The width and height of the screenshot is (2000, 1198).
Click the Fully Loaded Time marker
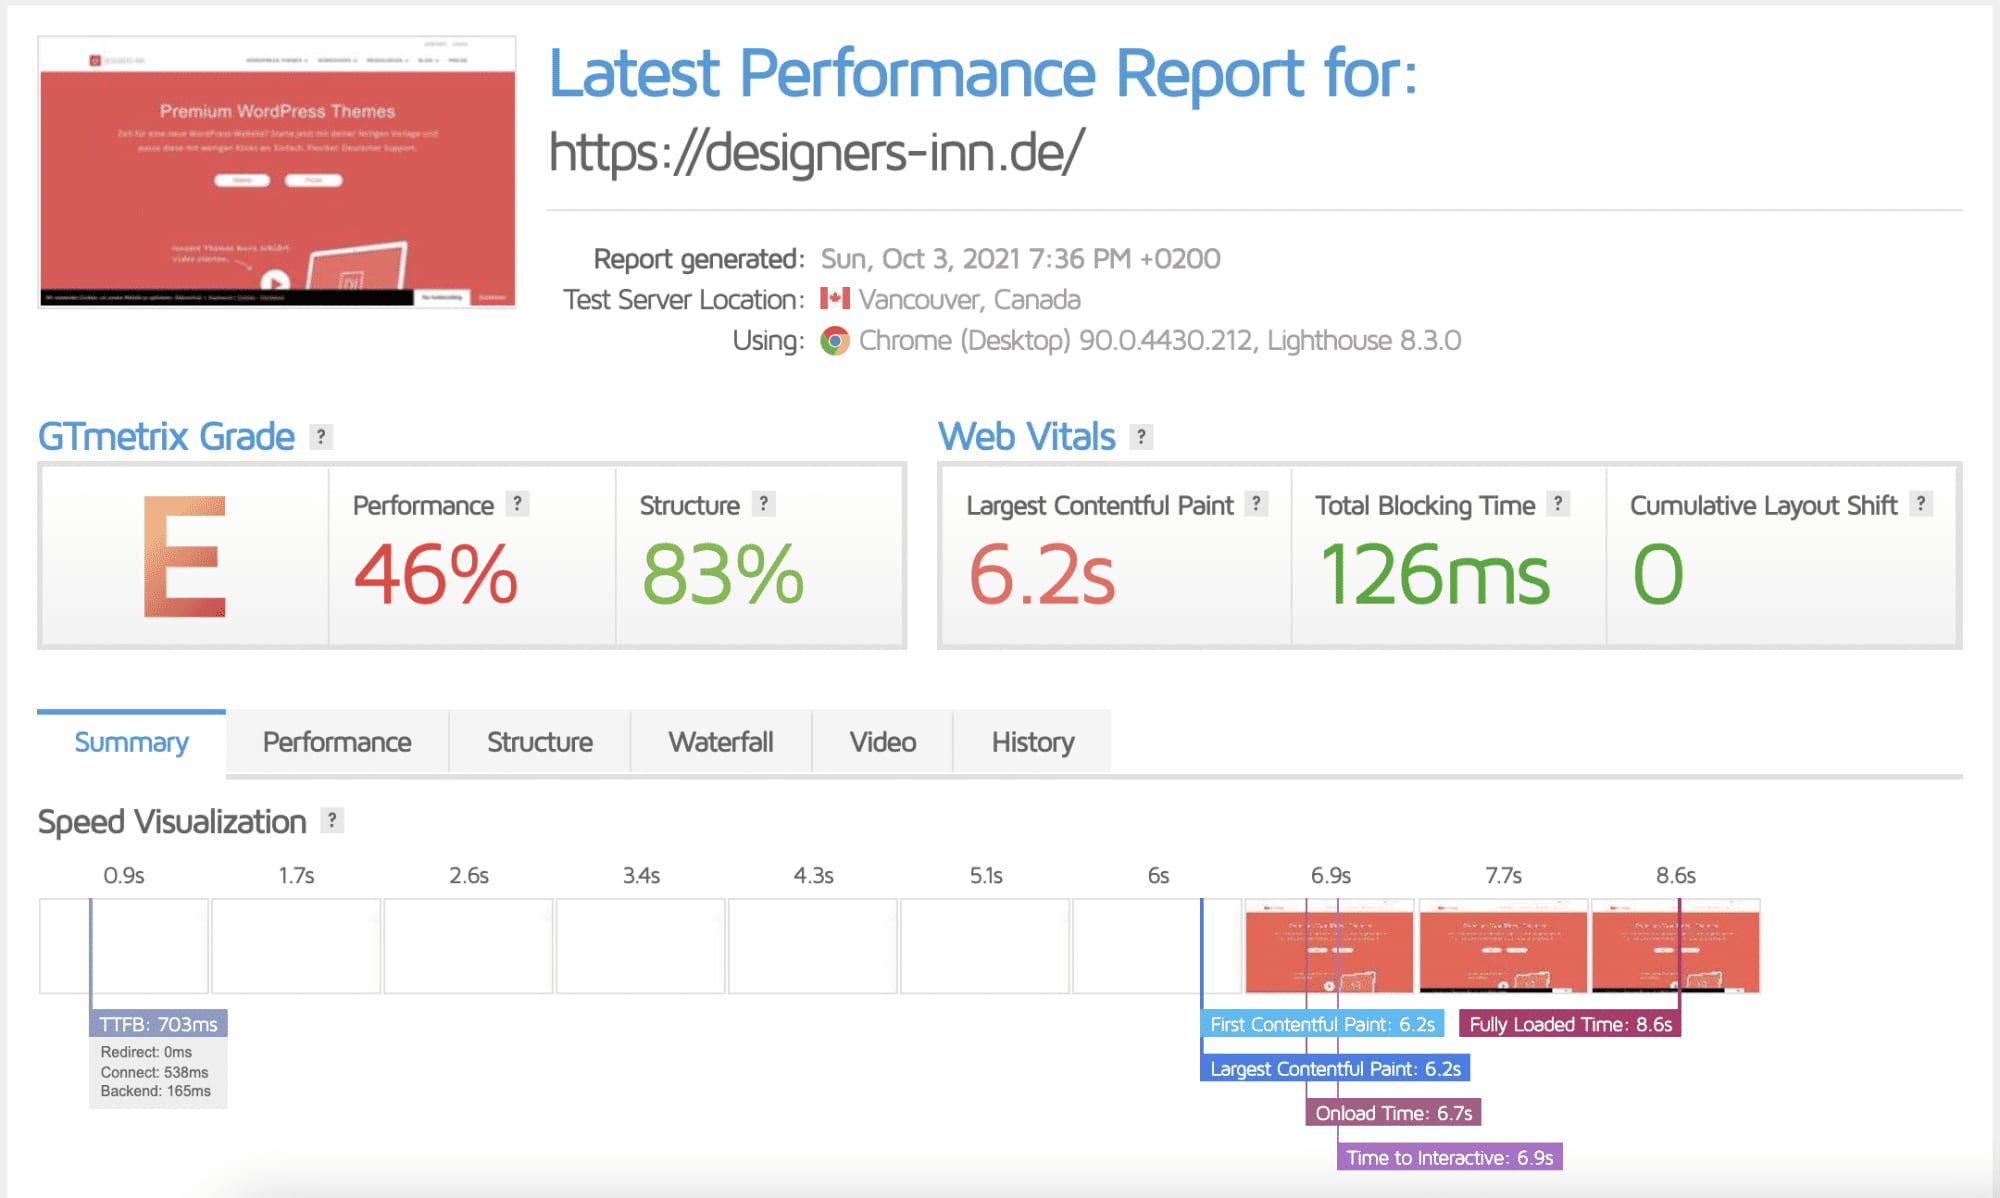(x=1570, y=1024)
